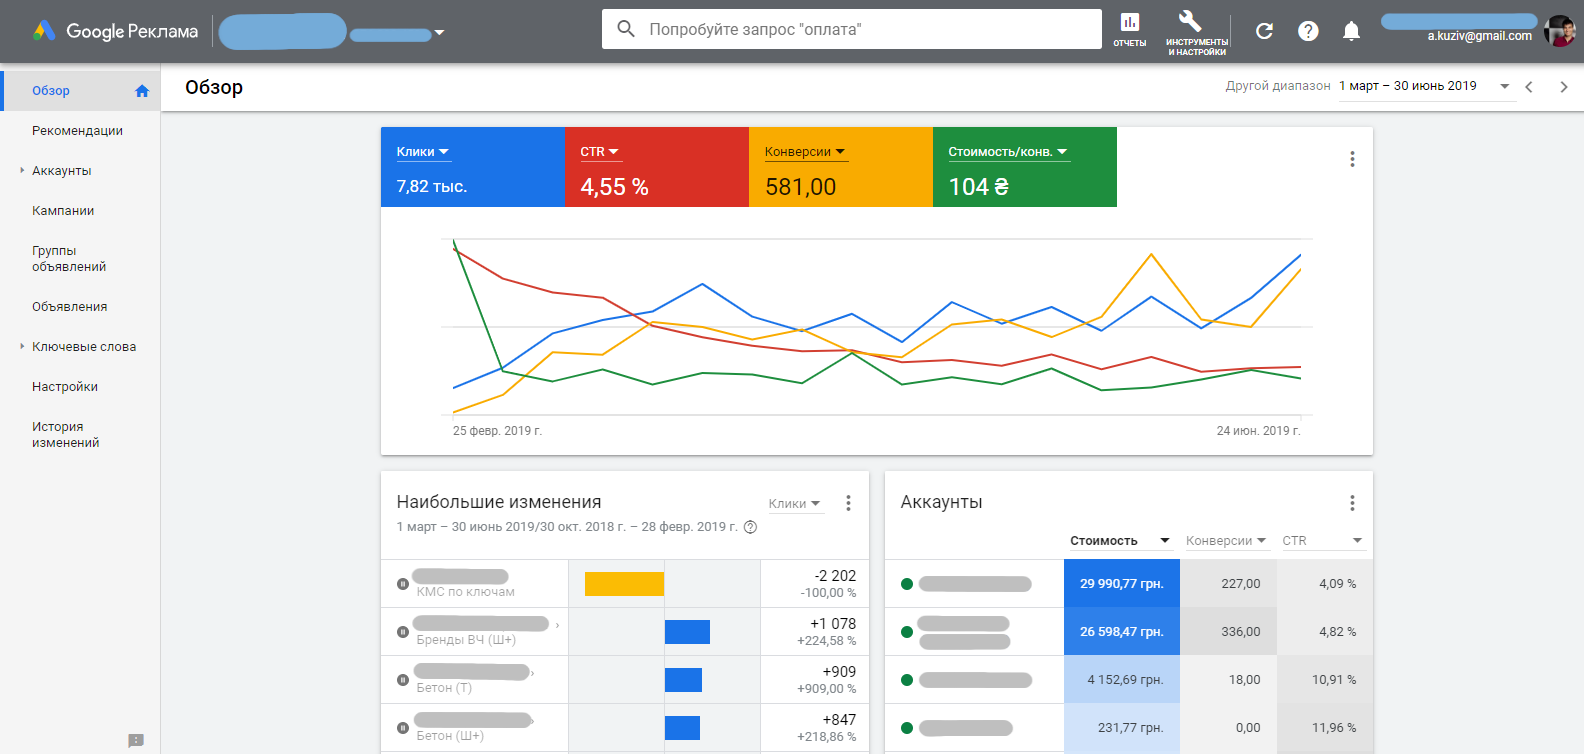Open the notifications bell icon

1351,31
